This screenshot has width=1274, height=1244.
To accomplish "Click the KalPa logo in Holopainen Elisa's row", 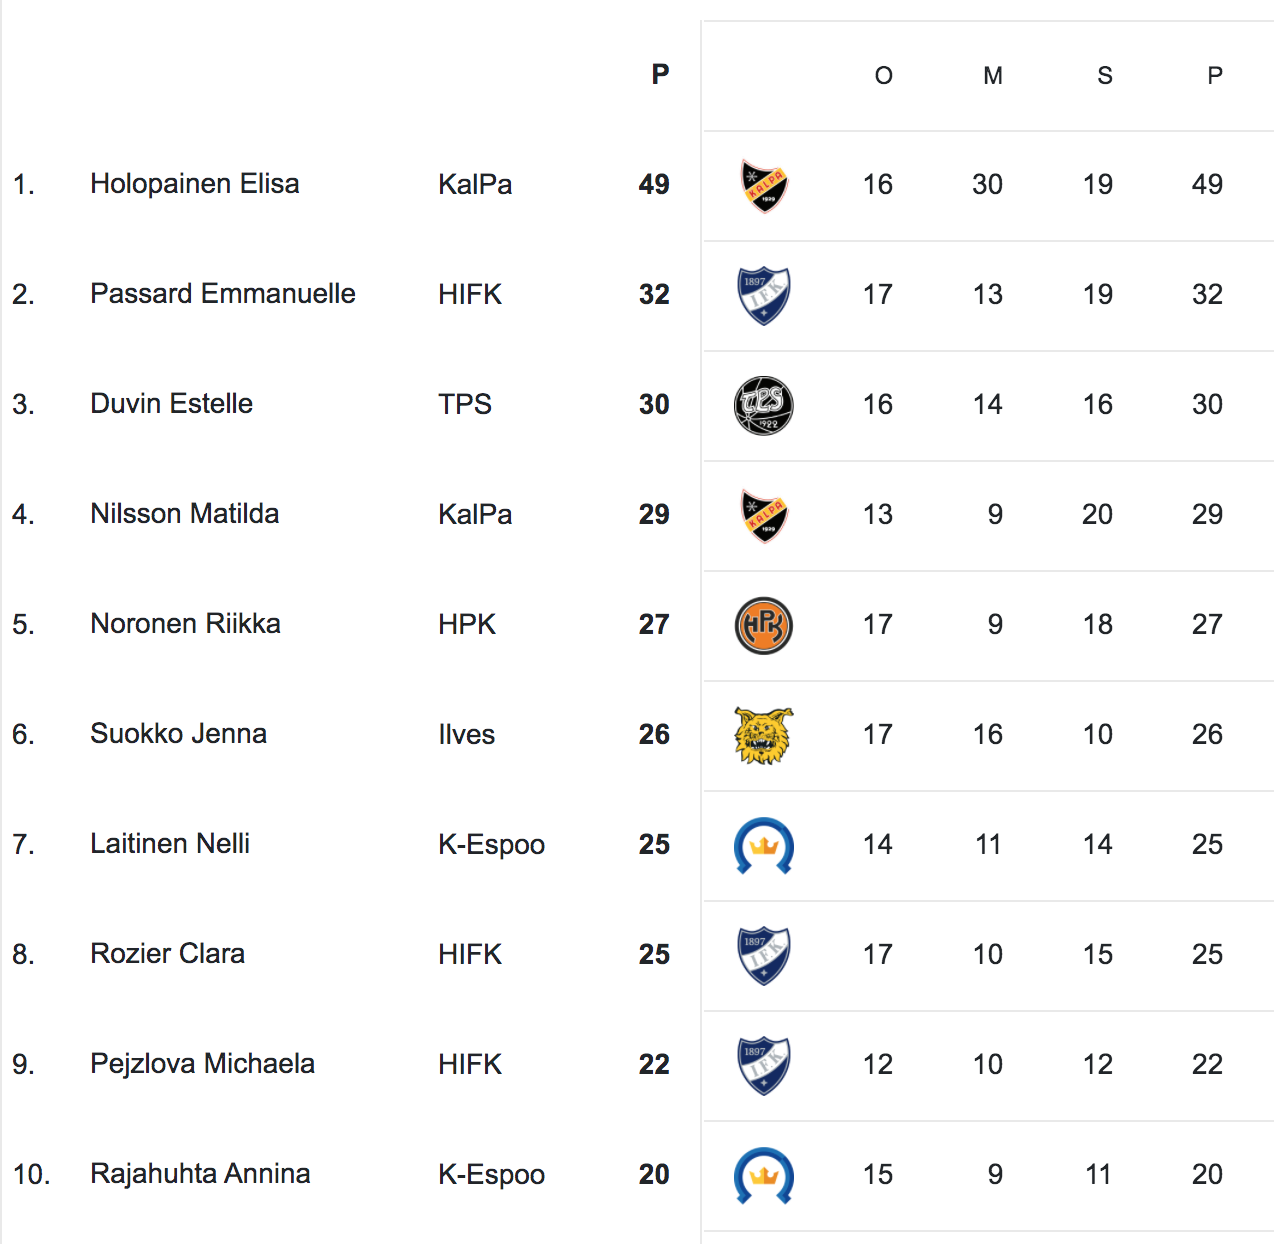I will pos(764,186).
